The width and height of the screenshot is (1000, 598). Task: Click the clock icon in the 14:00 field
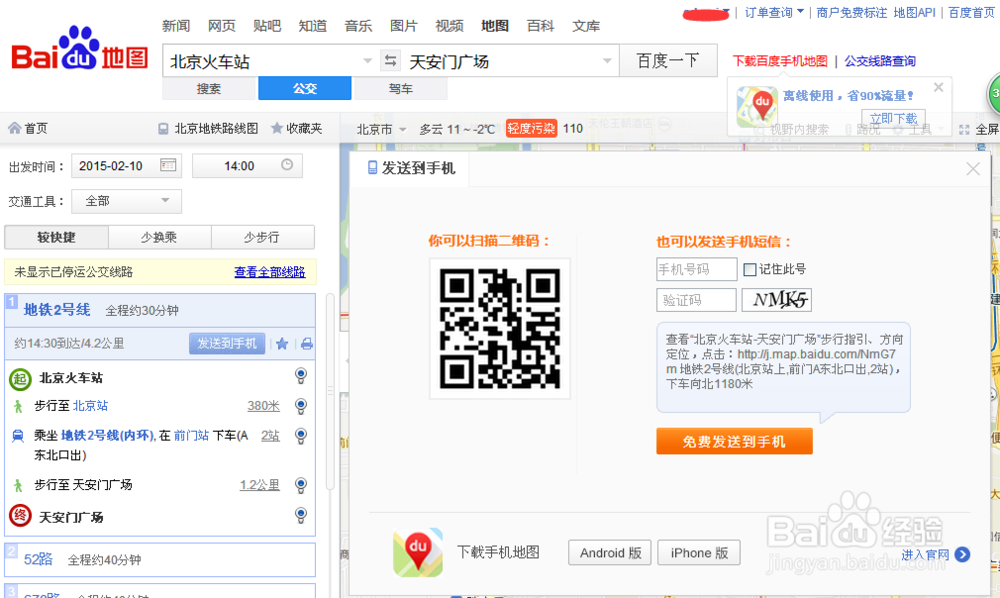287,165
